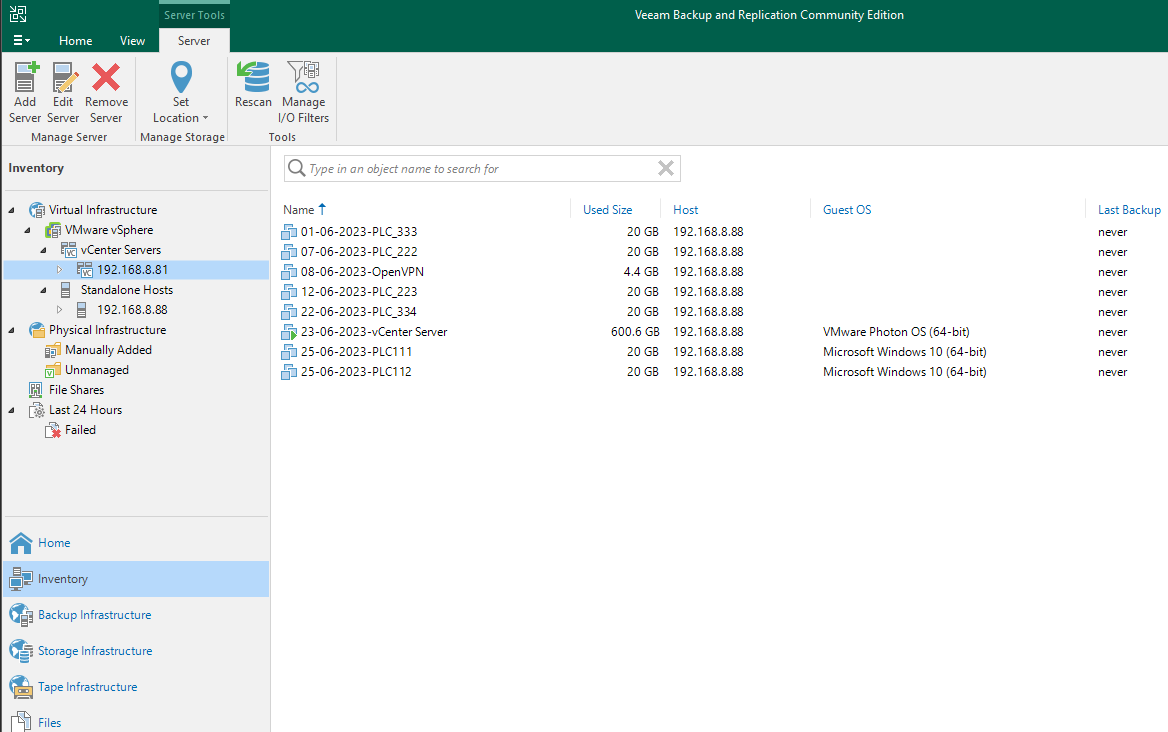The width and height of the screenshot is (1168, 732).
Task: Switch to the Home ribbon tab
Action: [x=75, y=40]
